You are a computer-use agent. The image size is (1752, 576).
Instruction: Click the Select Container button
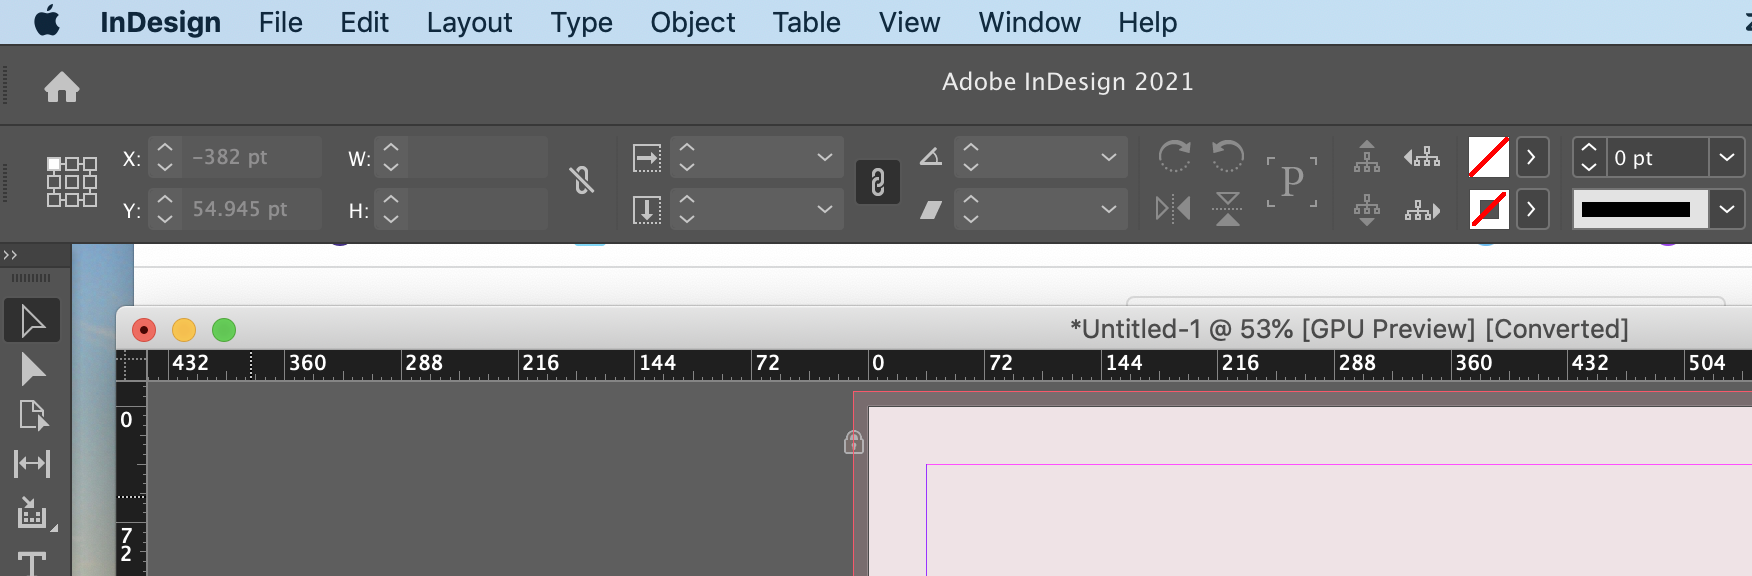point(1292,181)
